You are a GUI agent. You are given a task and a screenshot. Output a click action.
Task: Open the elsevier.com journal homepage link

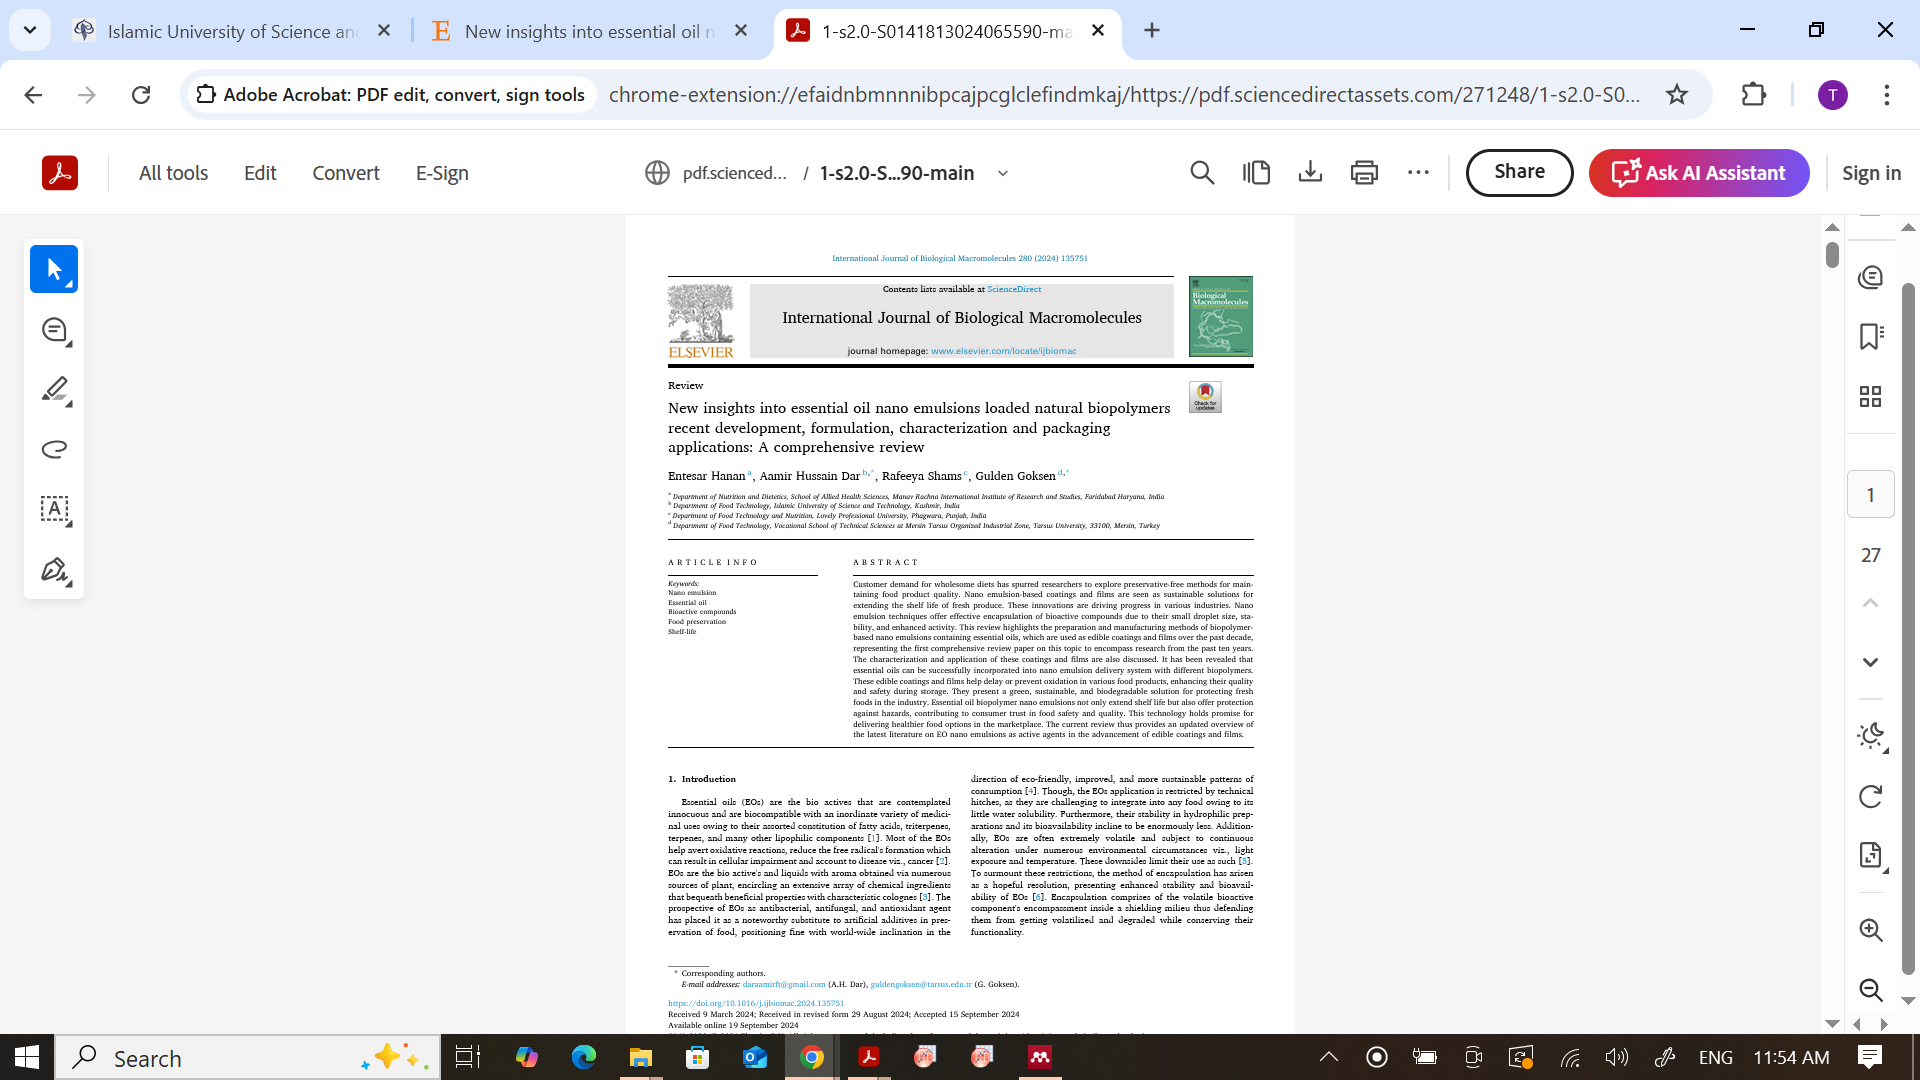(x=1003, y=351)
